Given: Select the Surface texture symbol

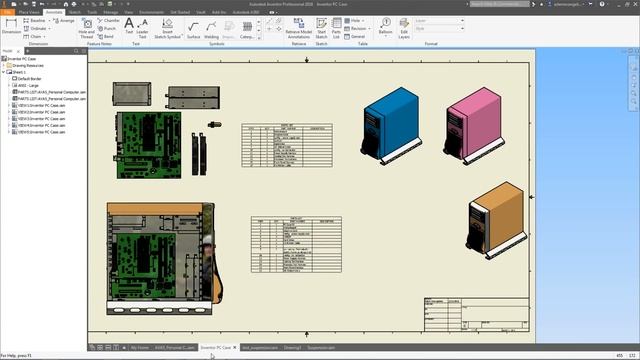Looking at the screenshot, I should point(193,30).
